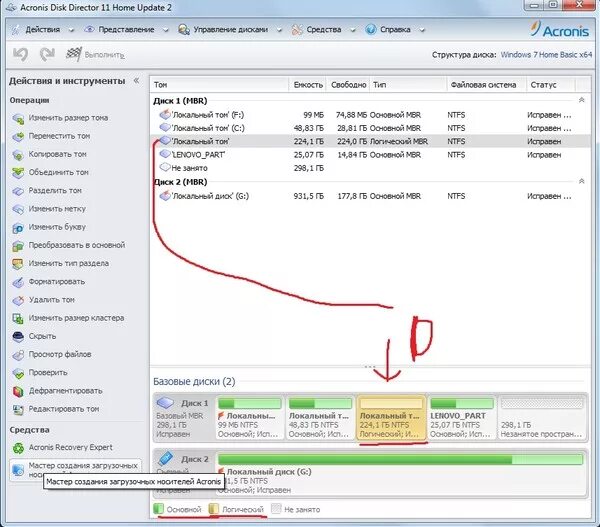
Task: Expand dropdown arrow next to Действия
Action: pos(71,30)
